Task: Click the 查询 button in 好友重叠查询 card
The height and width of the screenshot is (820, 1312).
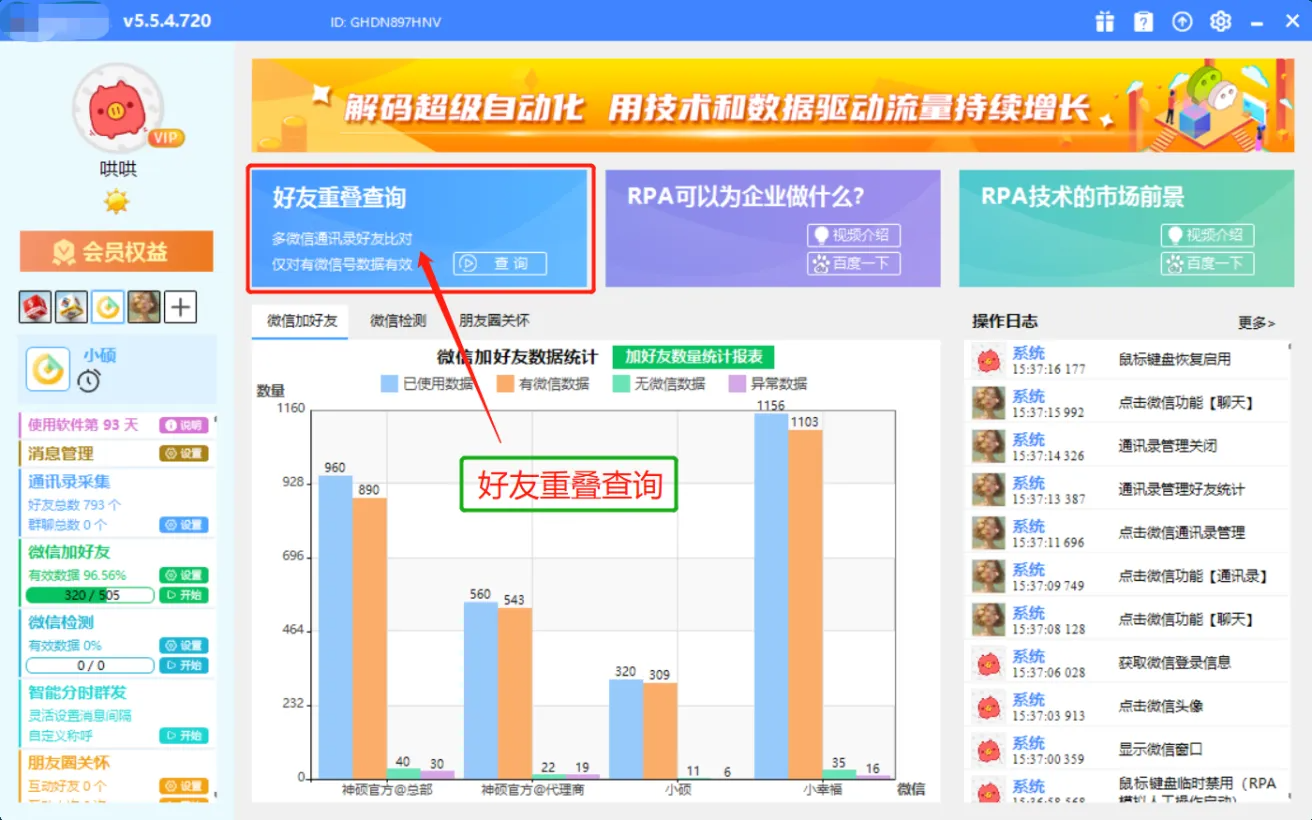Action: [x=500, y=264]
